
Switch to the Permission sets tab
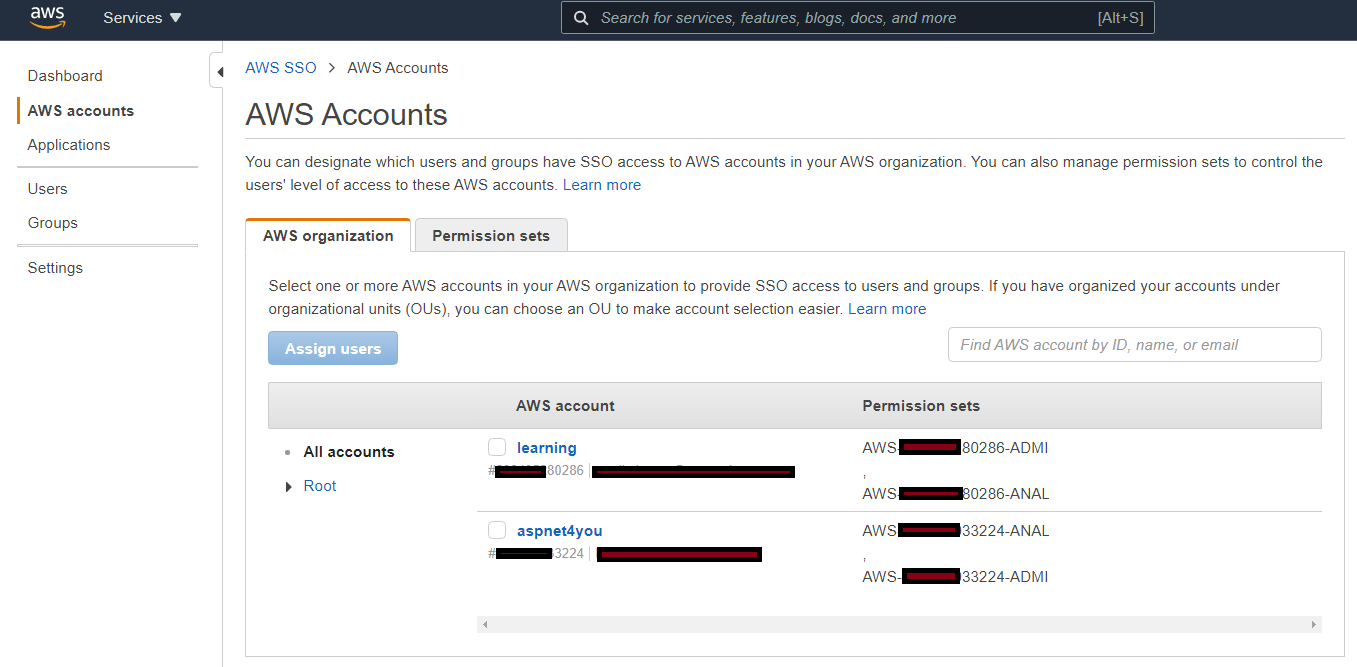491,236
